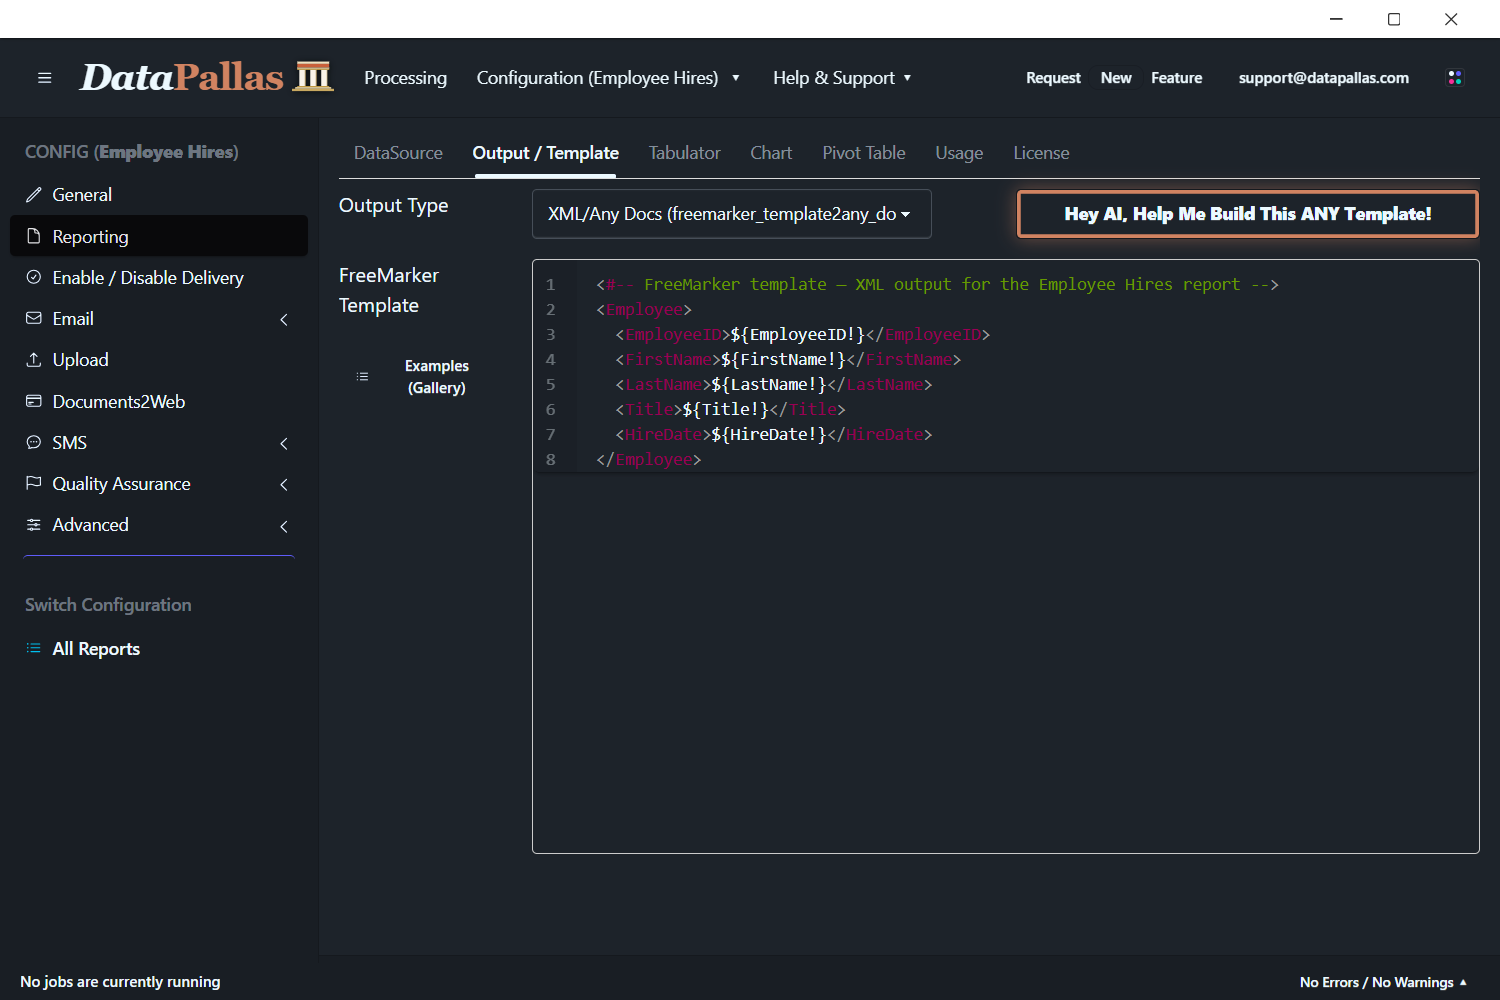Open Configuration (Employee Hires) dropdown menu

[608, 78]
